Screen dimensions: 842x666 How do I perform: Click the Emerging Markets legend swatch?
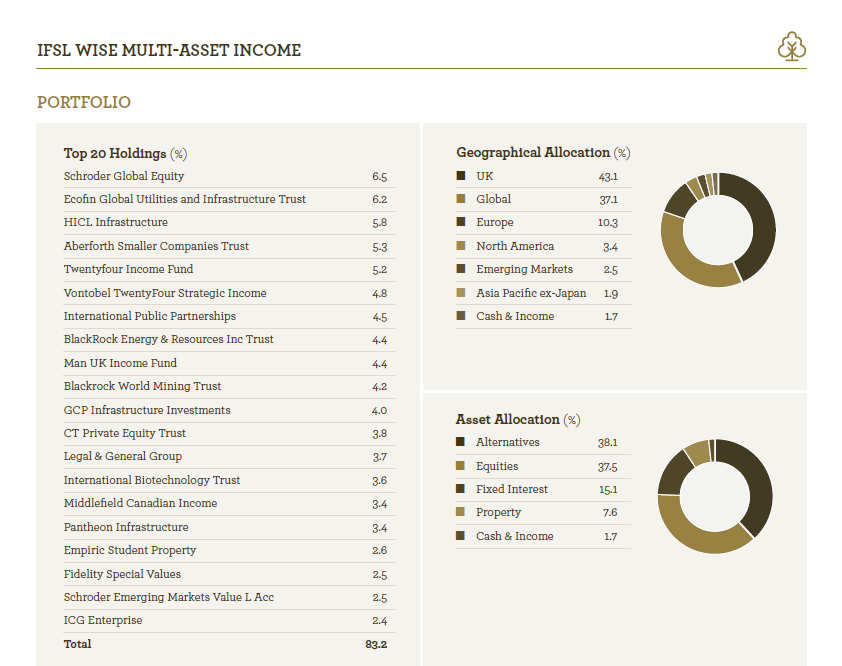461,269
